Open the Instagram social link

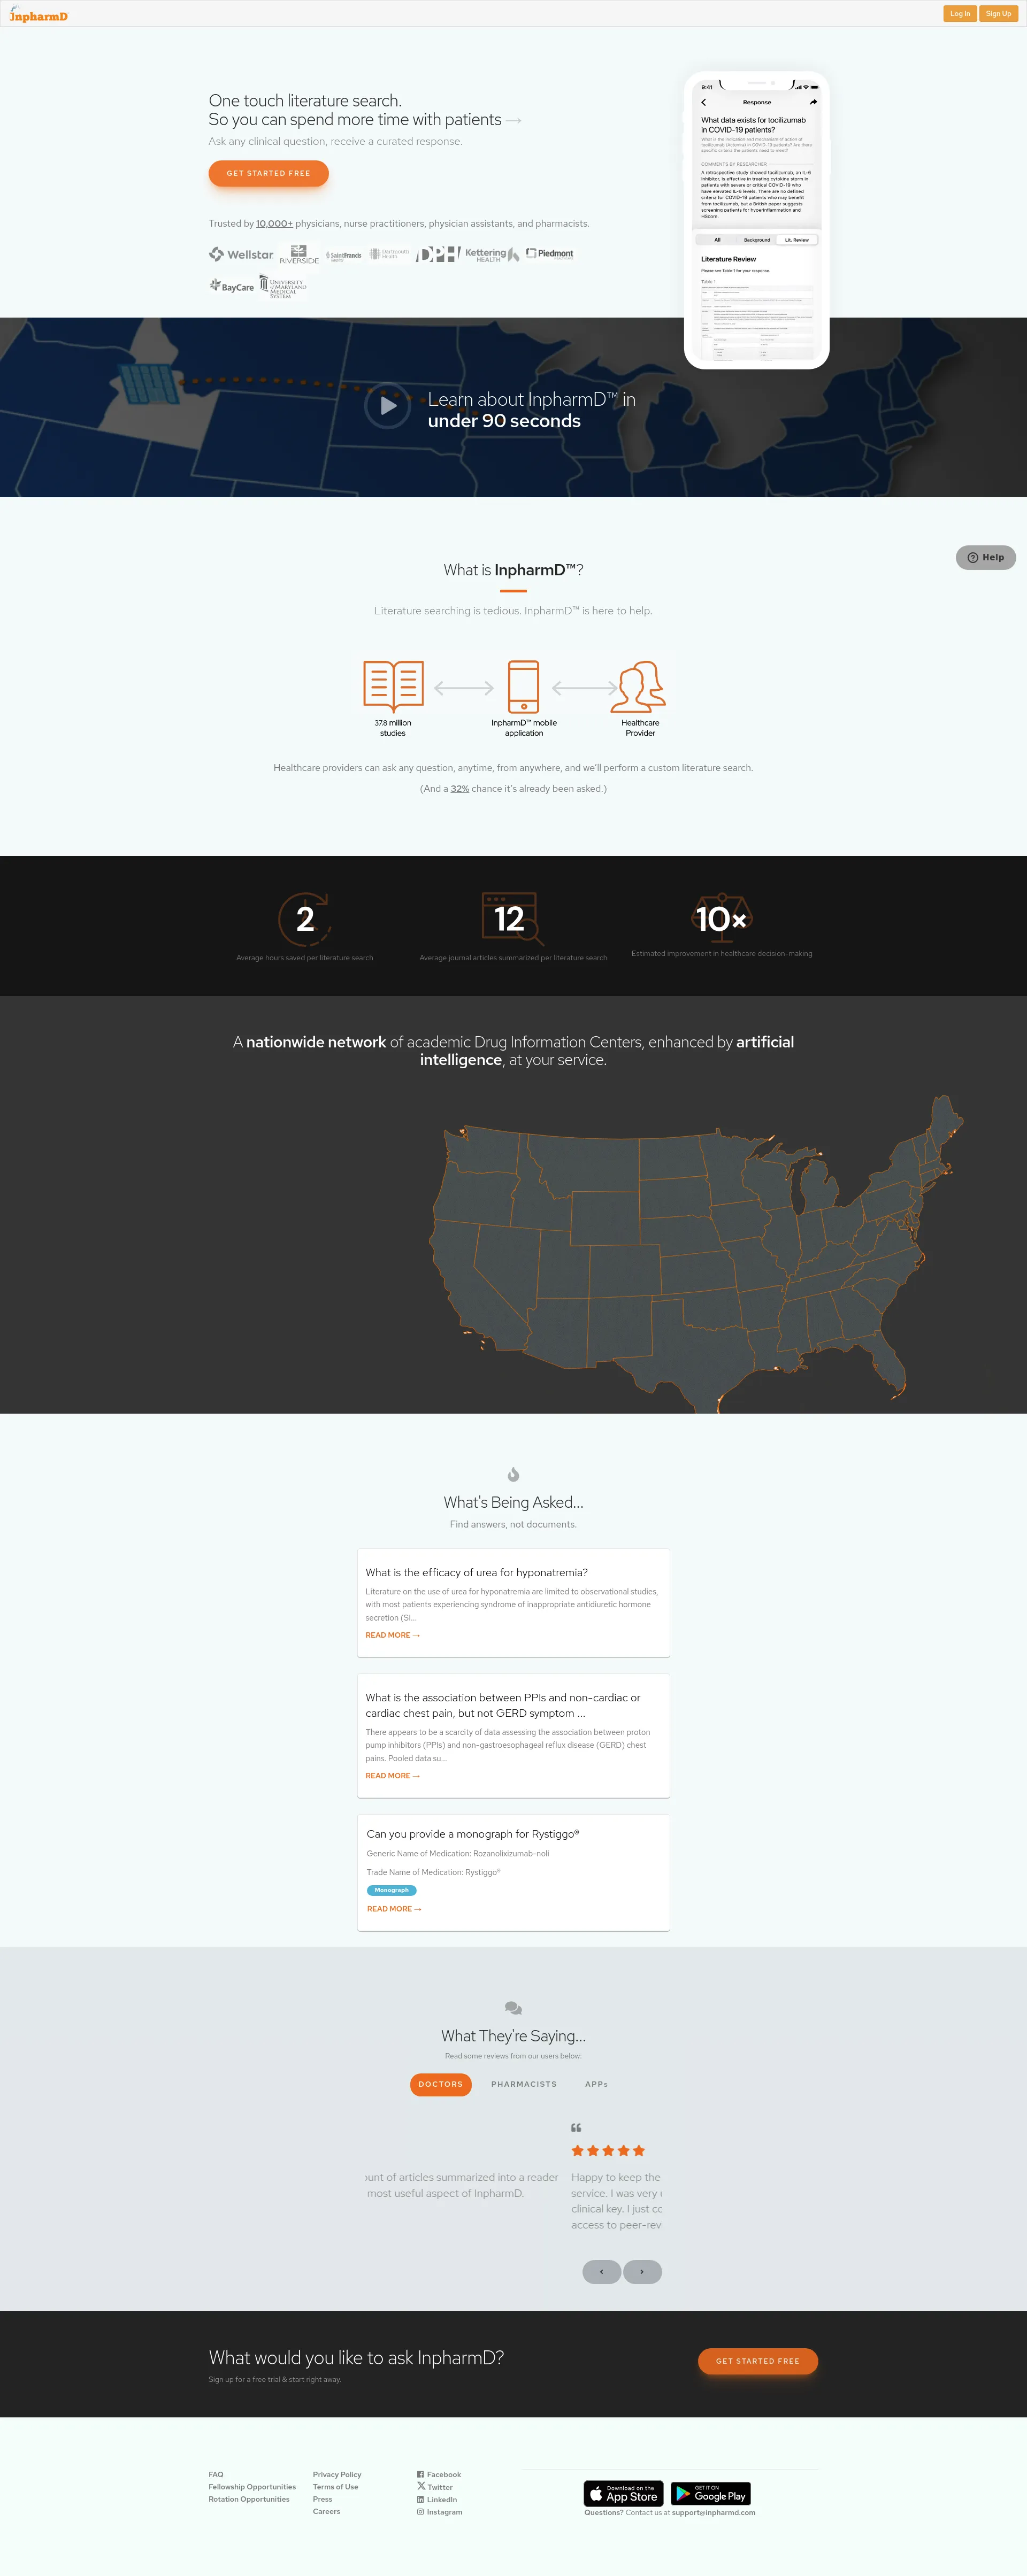click(x=440, y=2512)
